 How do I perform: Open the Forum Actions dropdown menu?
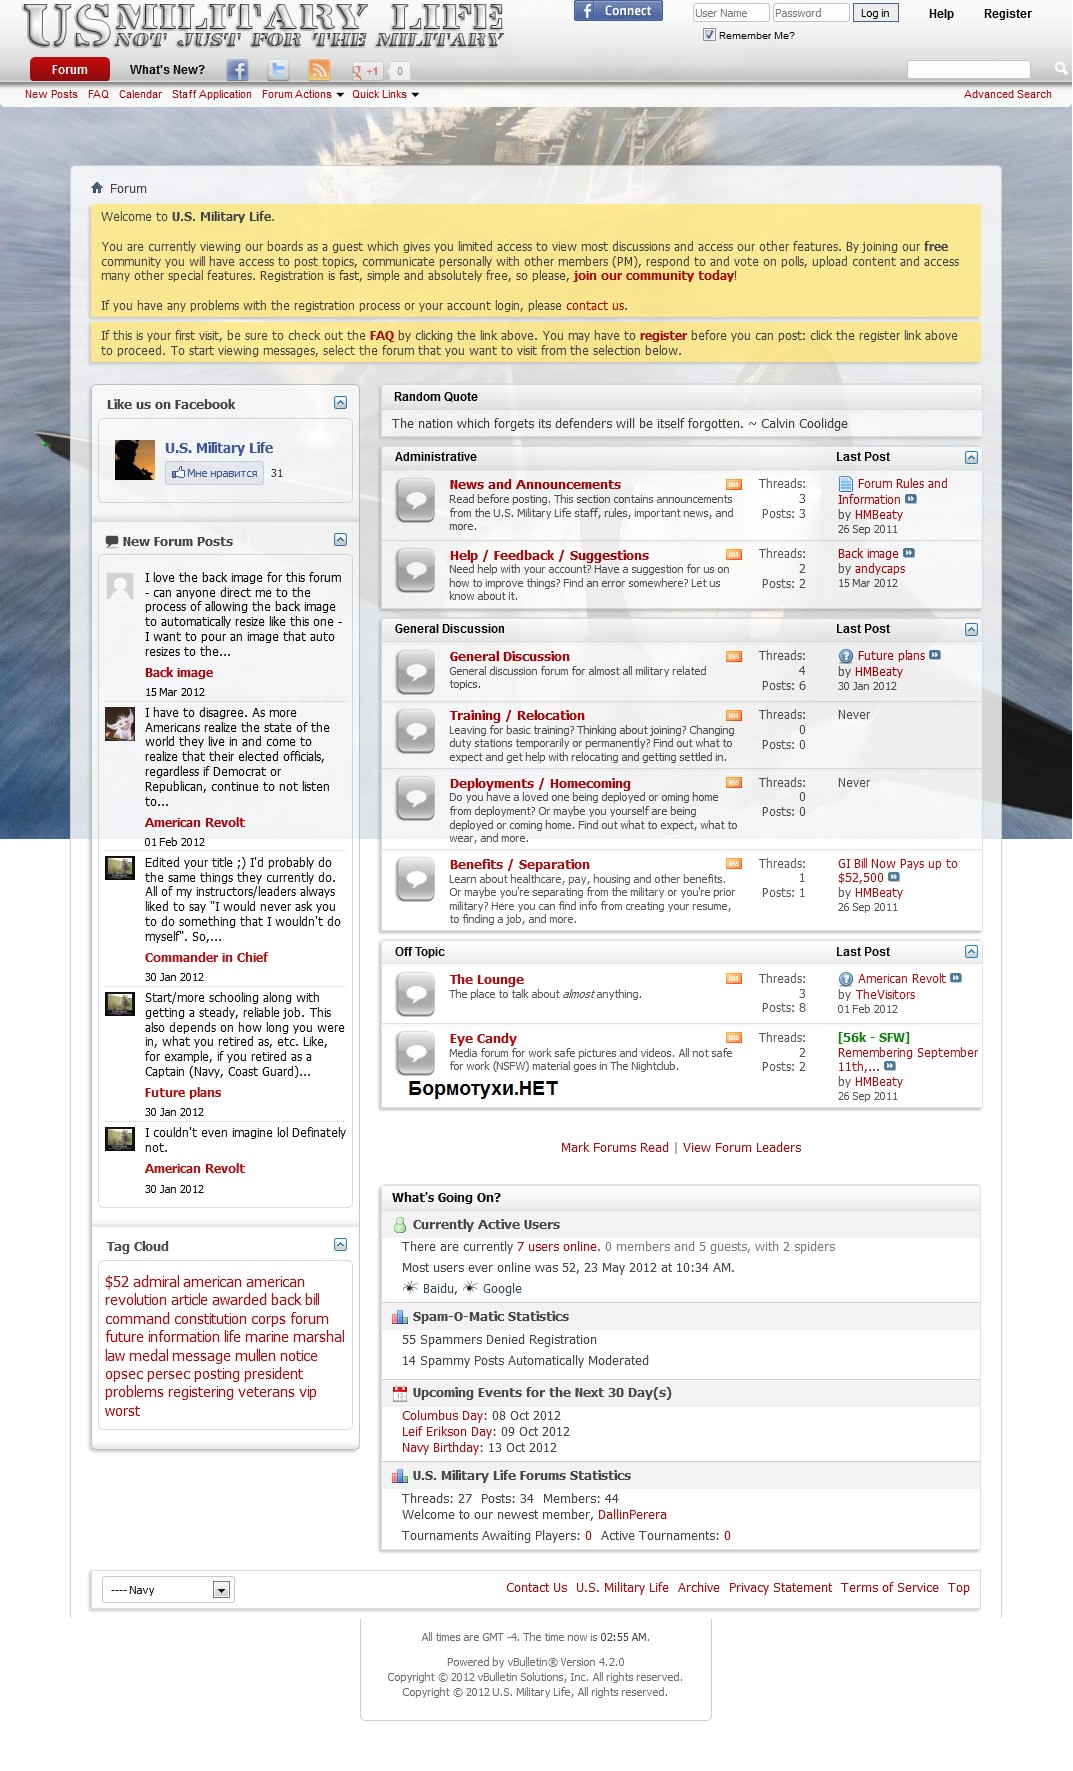[303, 94]
